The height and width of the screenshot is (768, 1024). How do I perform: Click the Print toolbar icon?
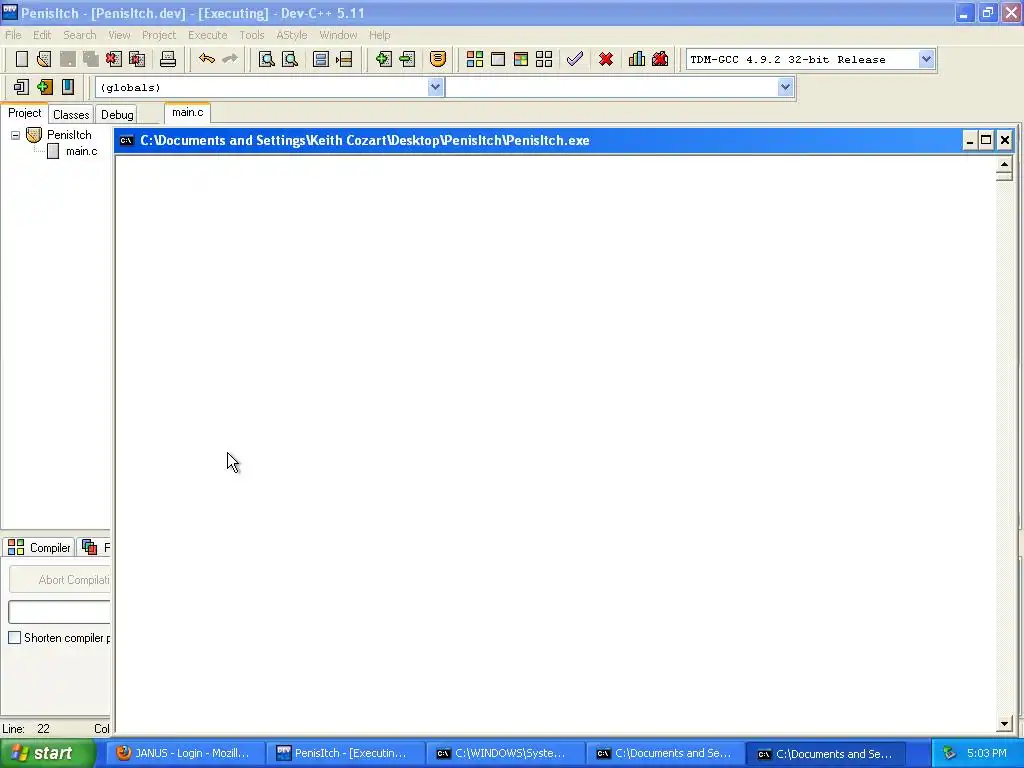click(x=168, y=59)
